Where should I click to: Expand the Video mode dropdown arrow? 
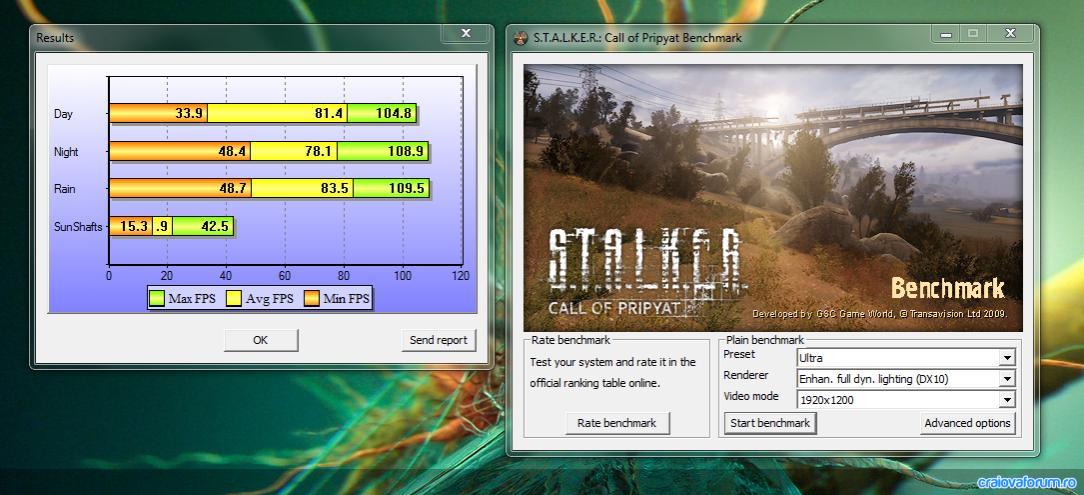coord(1007,400)
